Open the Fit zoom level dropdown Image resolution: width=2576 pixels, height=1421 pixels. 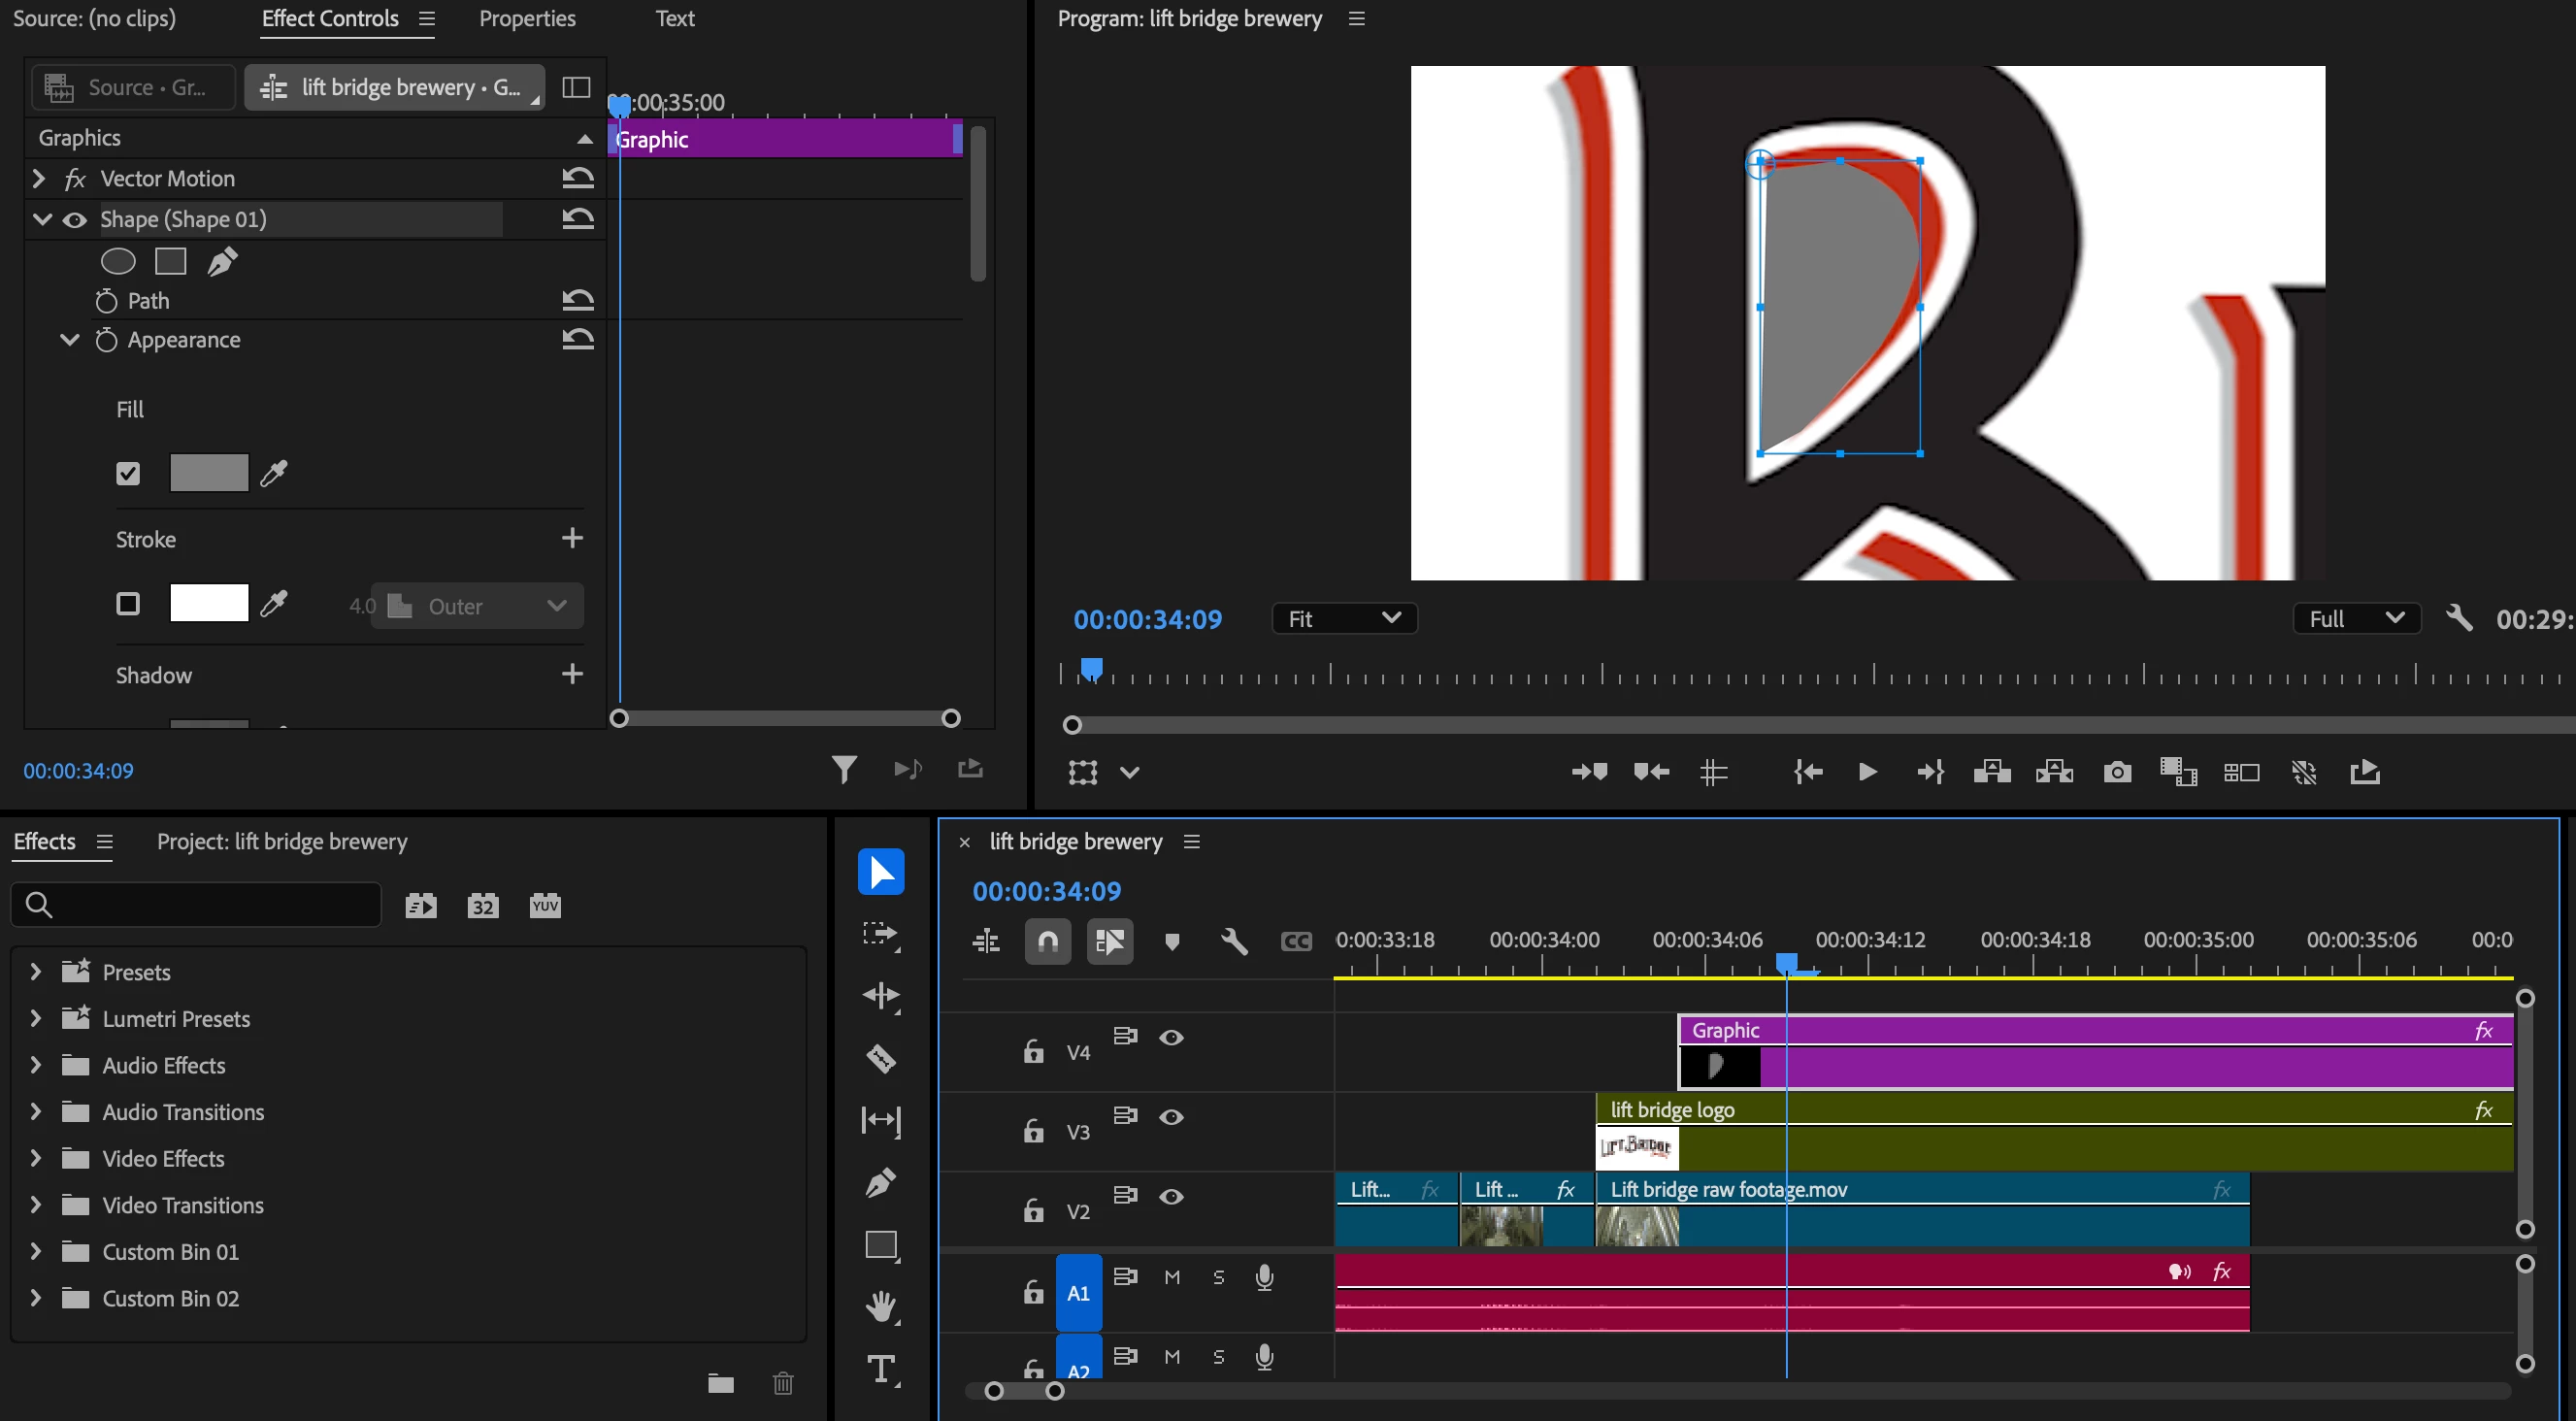(1344, 618)
